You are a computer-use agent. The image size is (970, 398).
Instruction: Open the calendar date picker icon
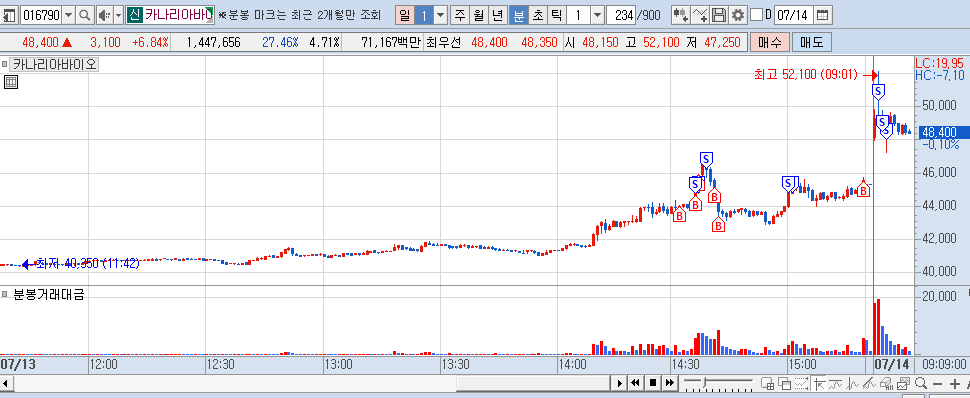pos(822,15)
